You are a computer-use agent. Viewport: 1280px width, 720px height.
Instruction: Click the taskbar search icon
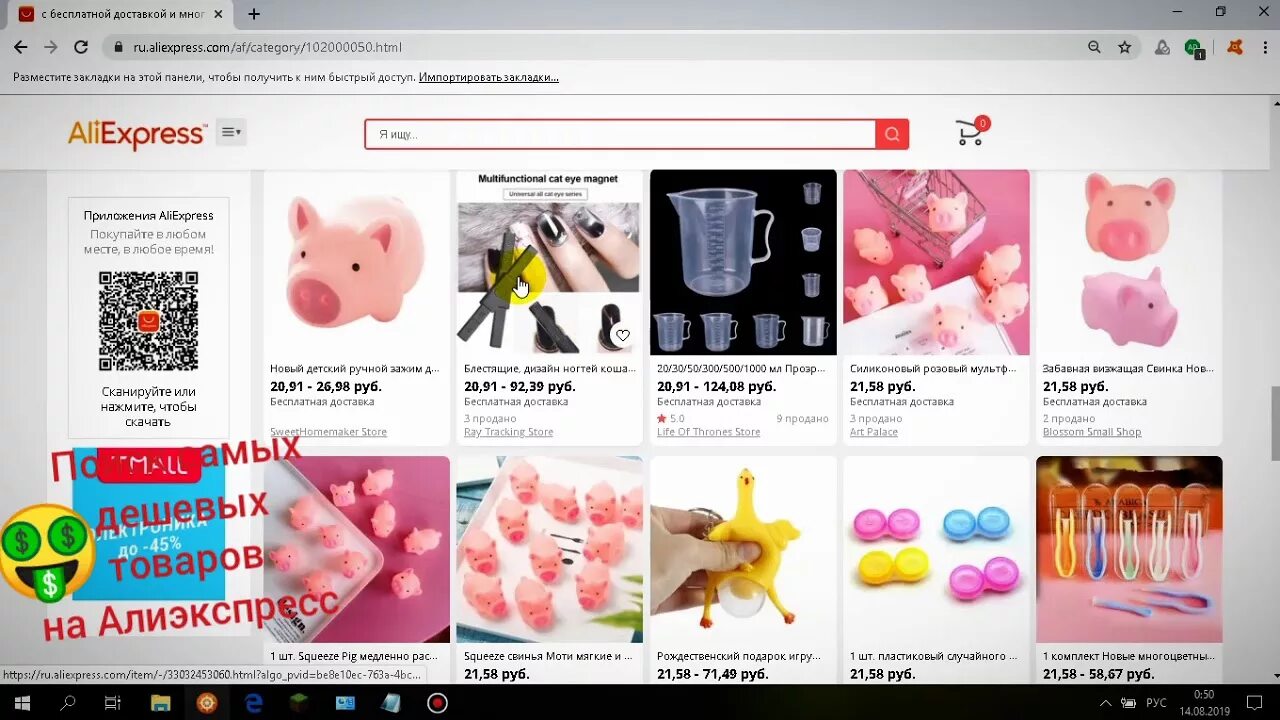68,703
